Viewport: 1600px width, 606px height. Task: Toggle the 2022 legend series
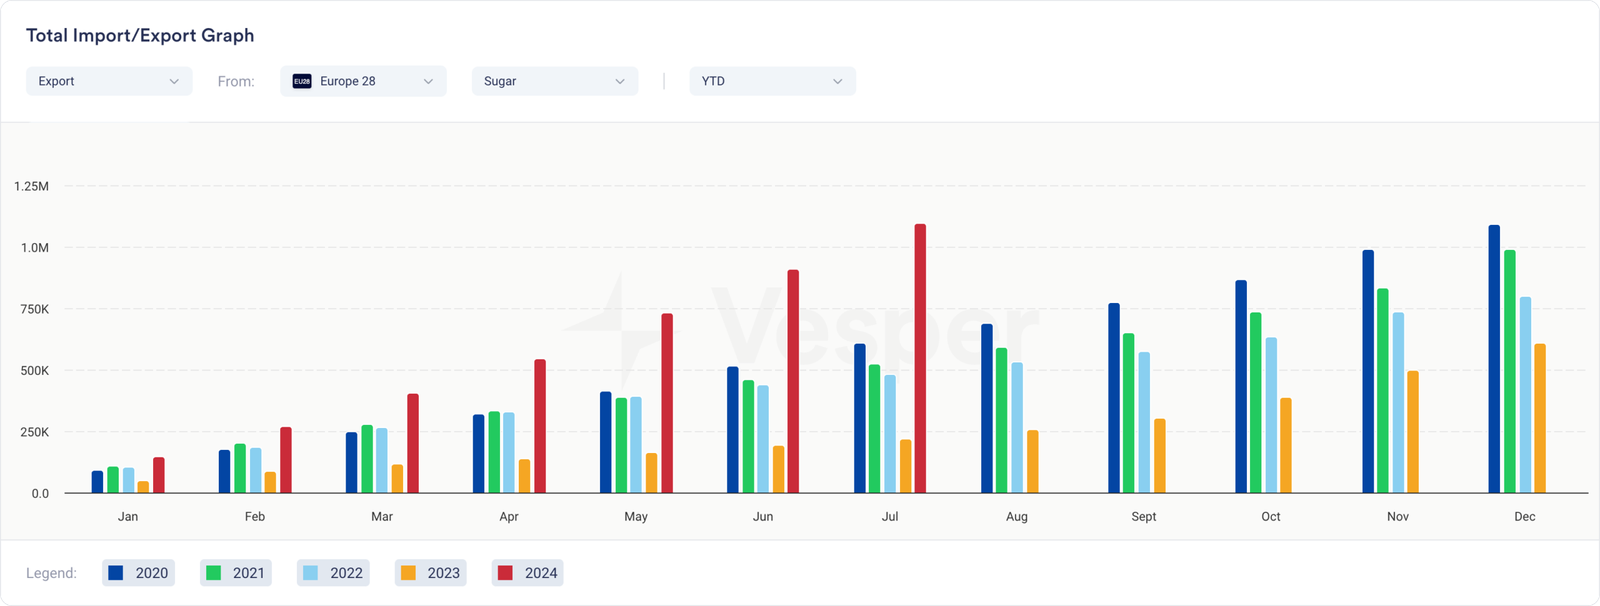(x=333, y=573)
